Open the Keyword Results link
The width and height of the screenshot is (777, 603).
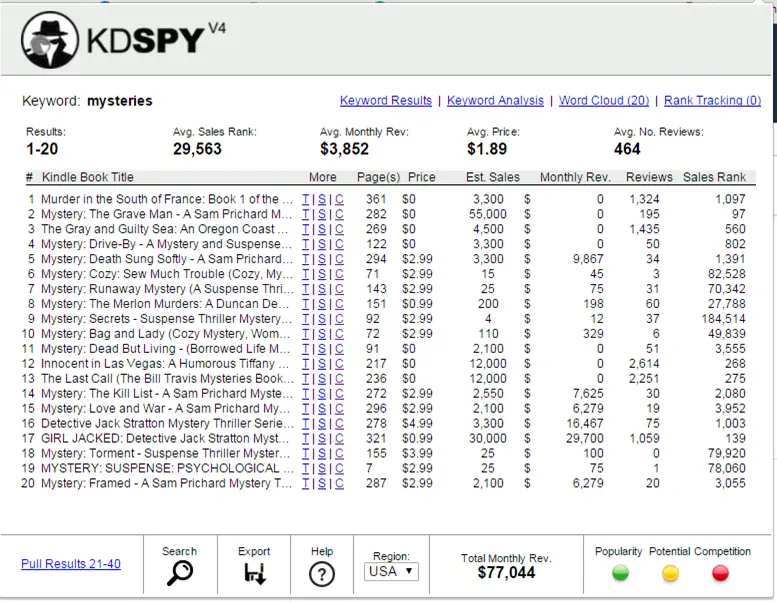(386, 101)
